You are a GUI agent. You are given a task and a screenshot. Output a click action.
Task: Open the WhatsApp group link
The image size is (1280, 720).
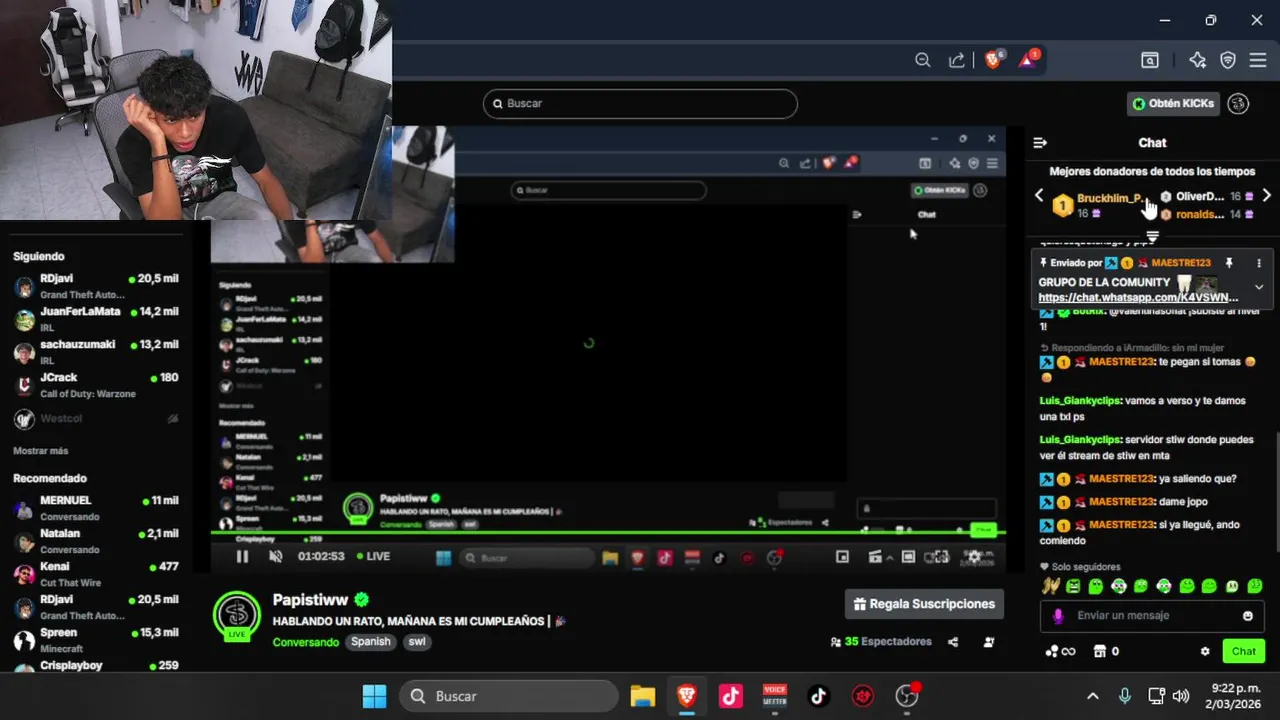pos(1138,298)
